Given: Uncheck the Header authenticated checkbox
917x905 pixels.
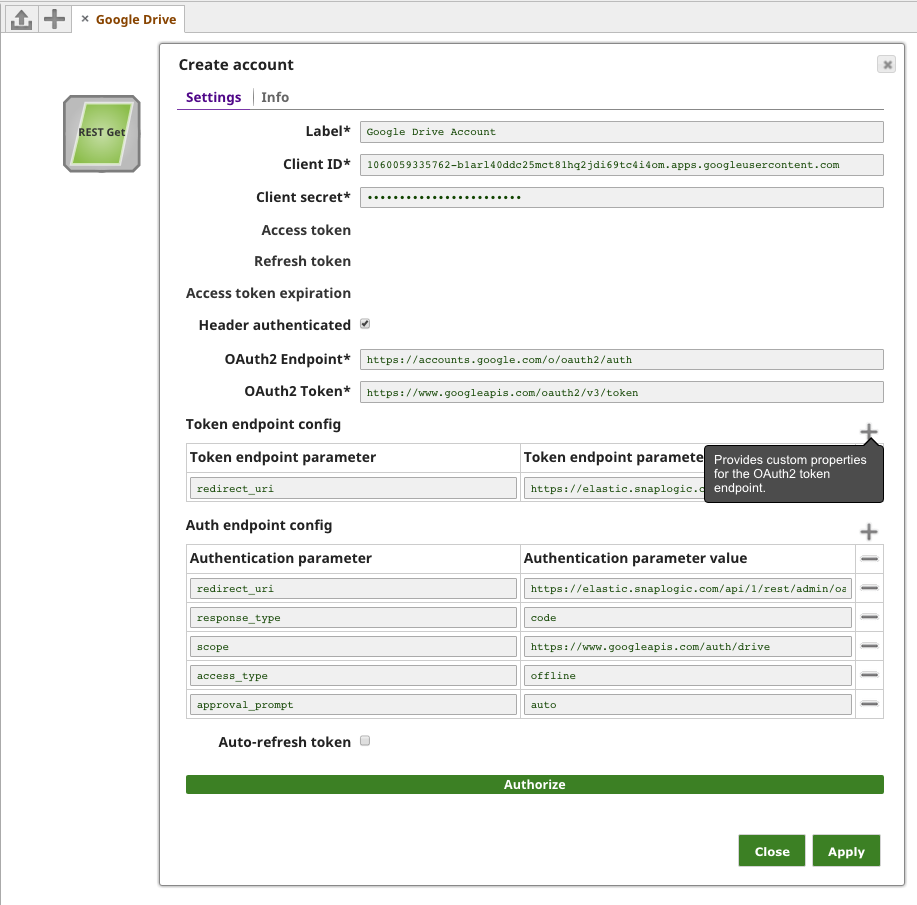Looking at the screenshot, I should tap(365, 324).
